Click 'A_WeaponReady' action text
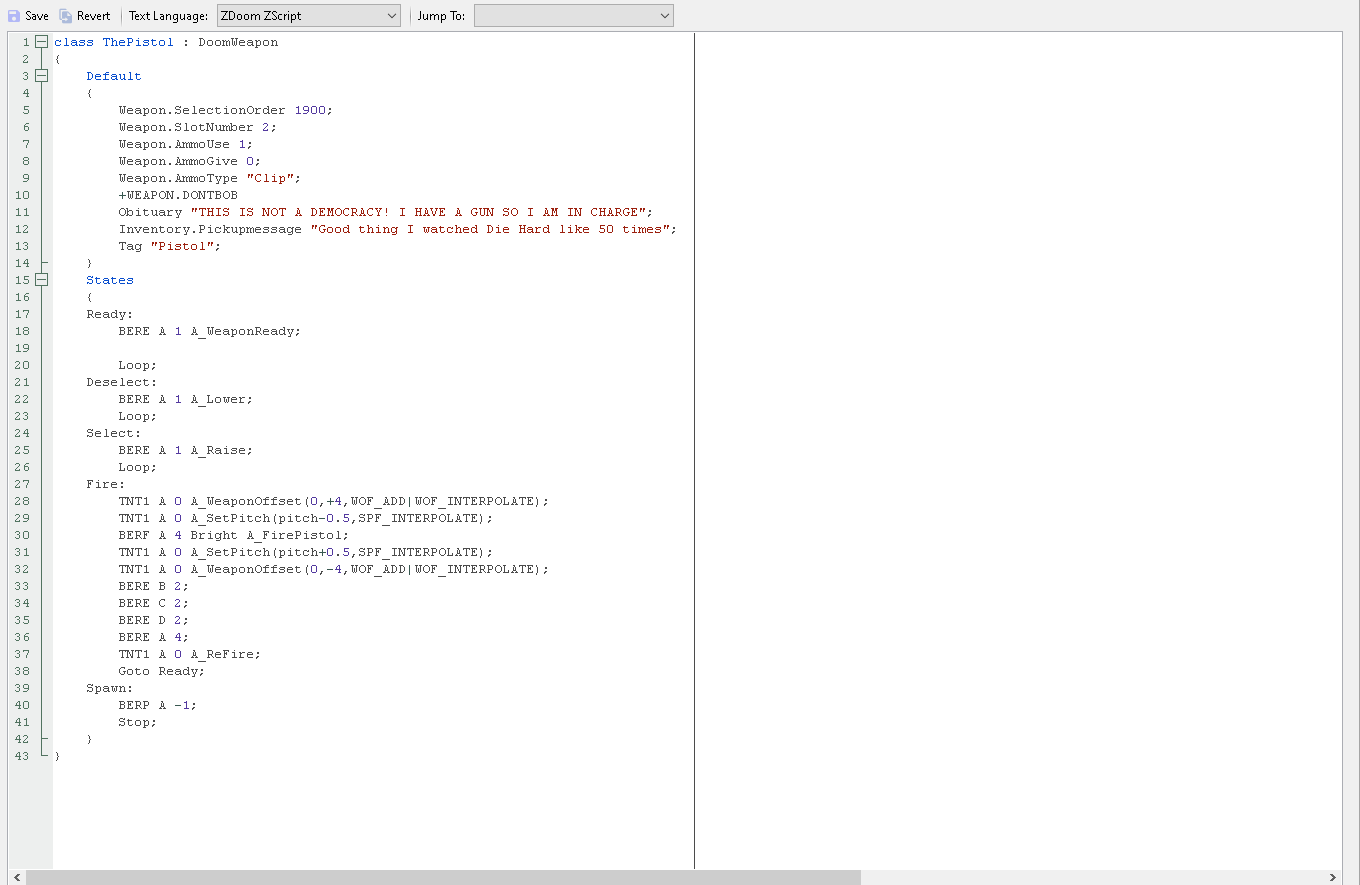This screenshot has height=885, width=1360. 242,331
